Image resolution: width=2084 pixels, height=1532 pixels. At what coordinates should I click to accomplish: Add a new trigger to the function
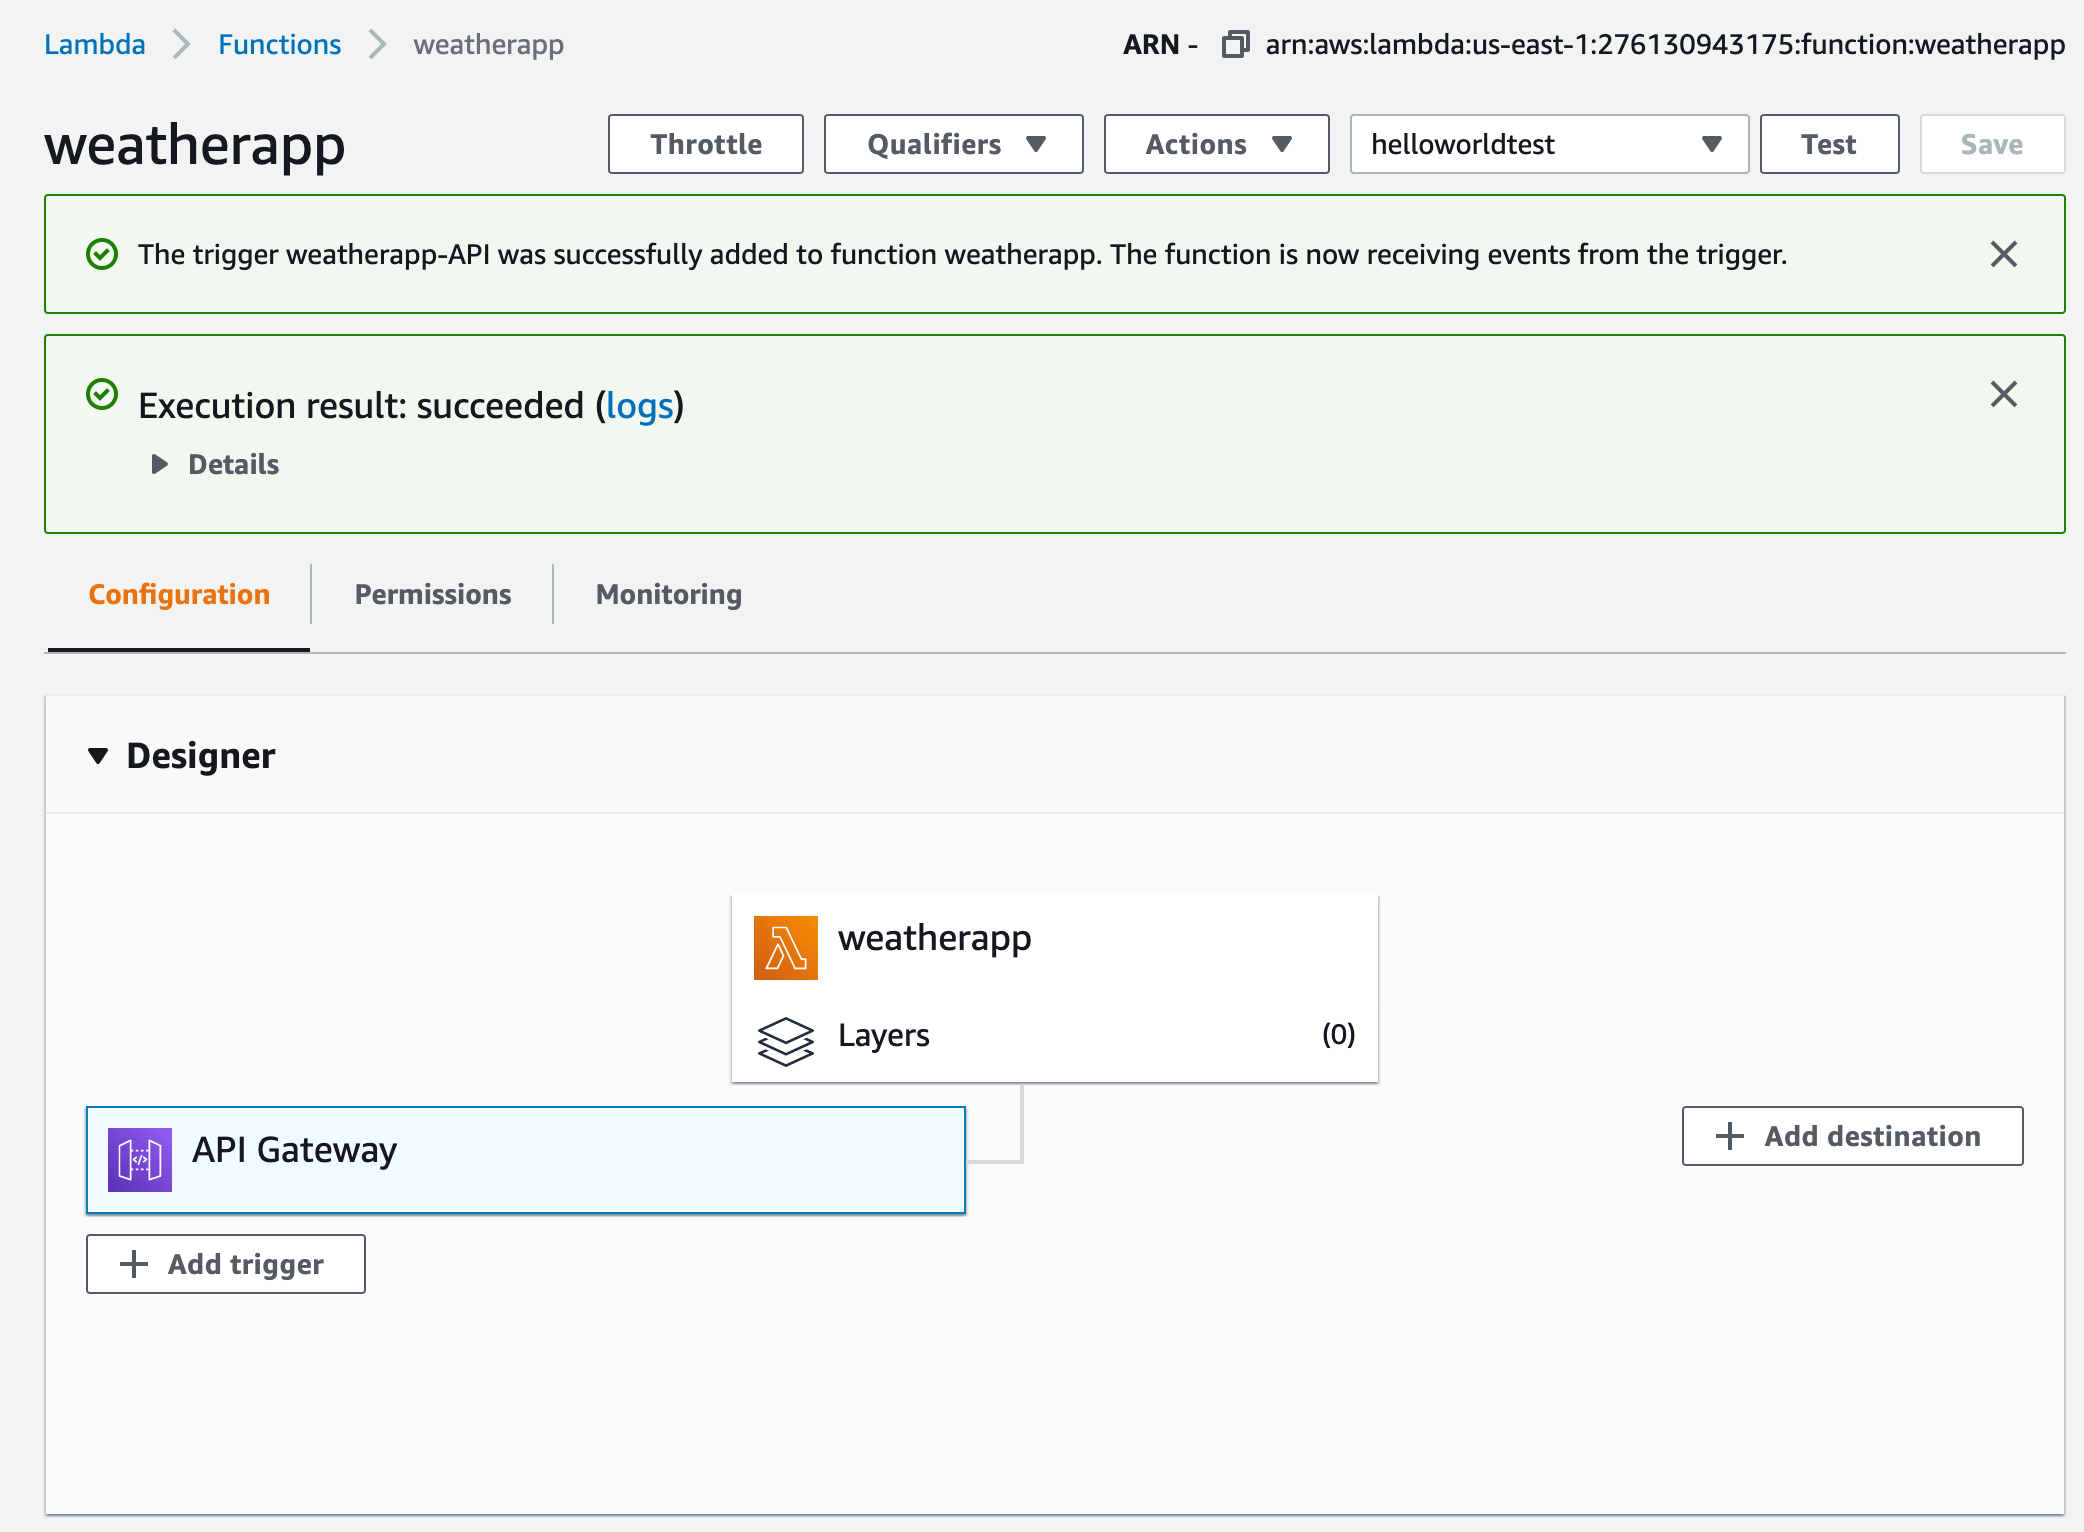(x=225, y=1264)
